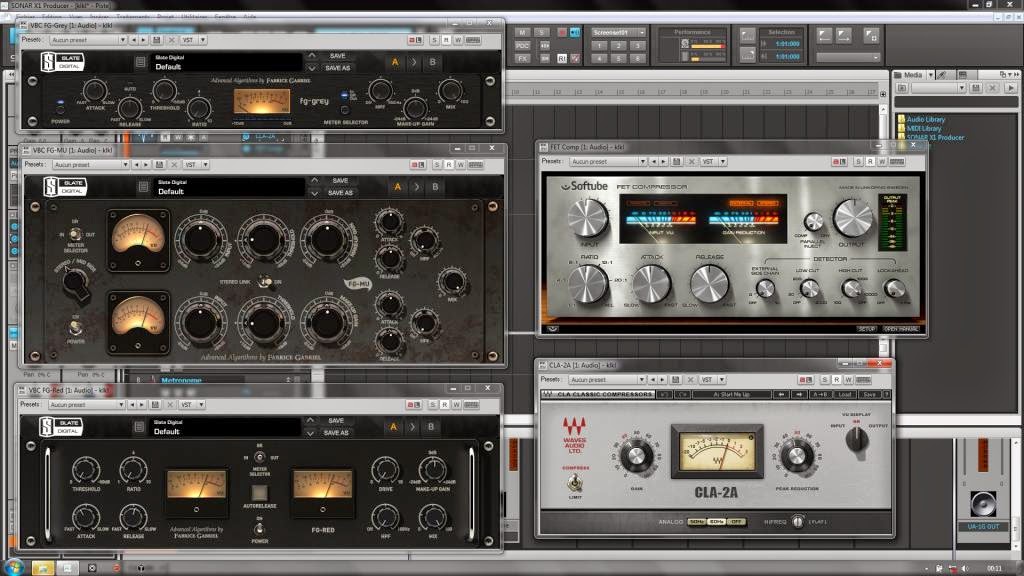This screenshot has width=1024, height=576.
Task: Open the keyboard icon in the FG-Grey window
Action: pyautogui.click(x=473, y=40)
